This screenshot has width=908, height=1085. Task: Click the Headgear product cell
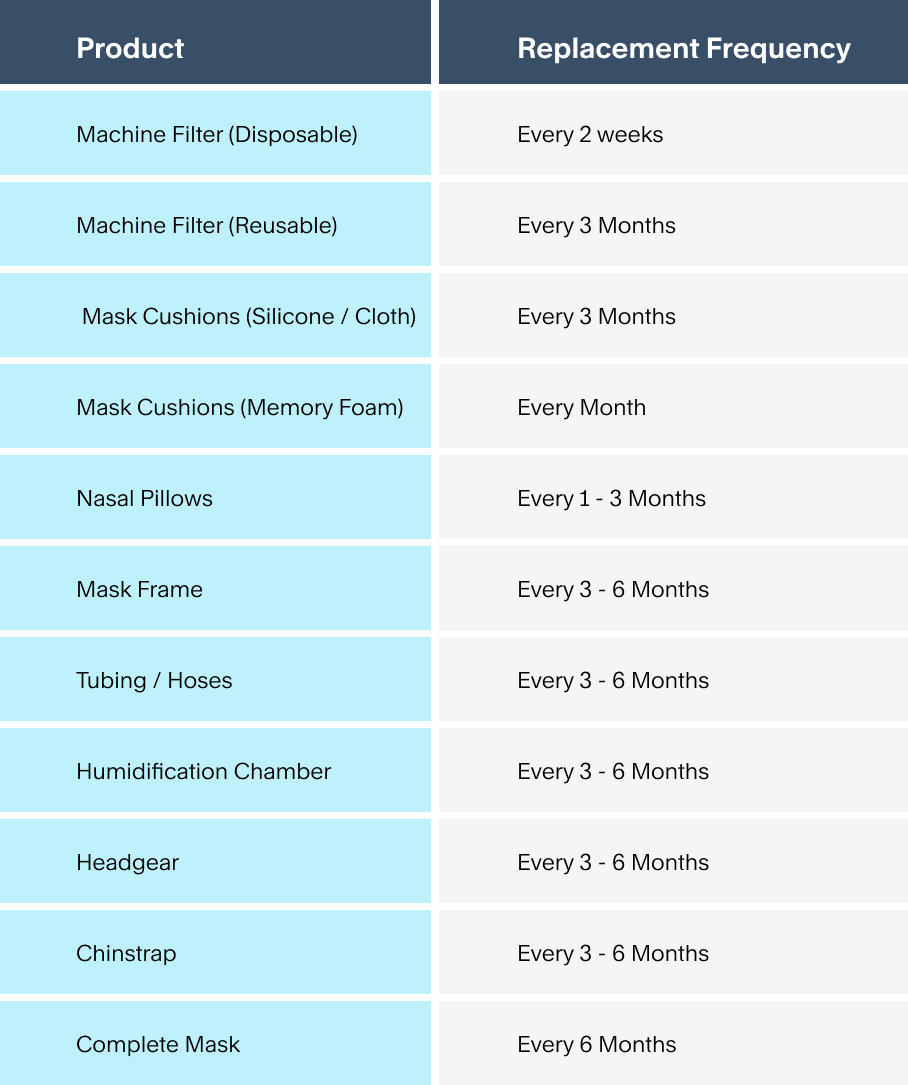coord(127,862)
